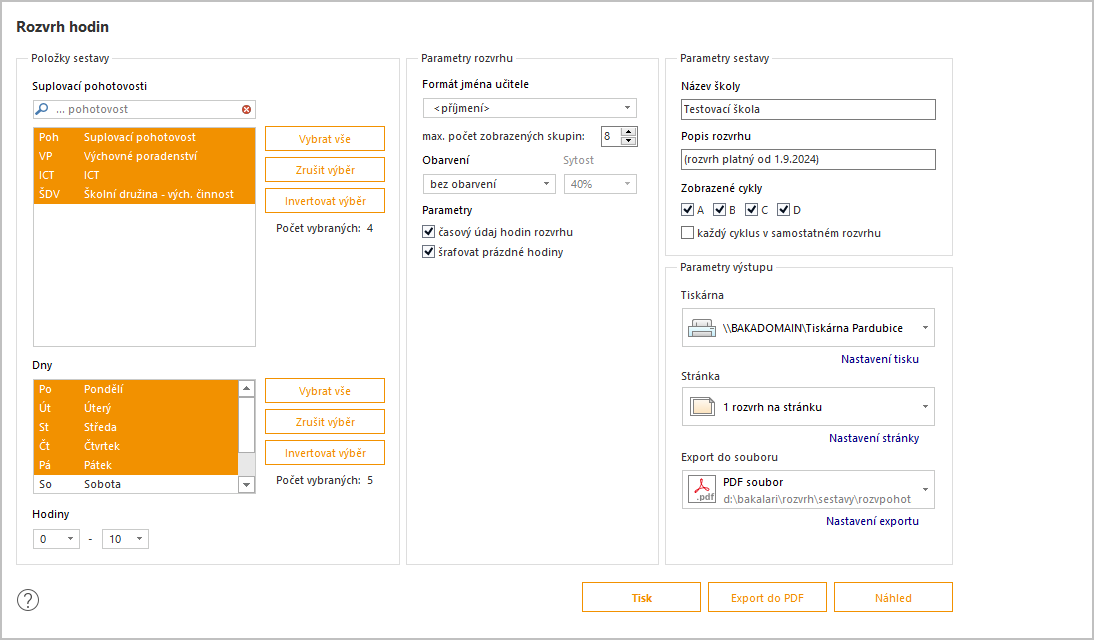Decrease max. počet zobrazených skupin by one
The width and height of the screenshot is (1095, 642).
[x=629, y=140]
